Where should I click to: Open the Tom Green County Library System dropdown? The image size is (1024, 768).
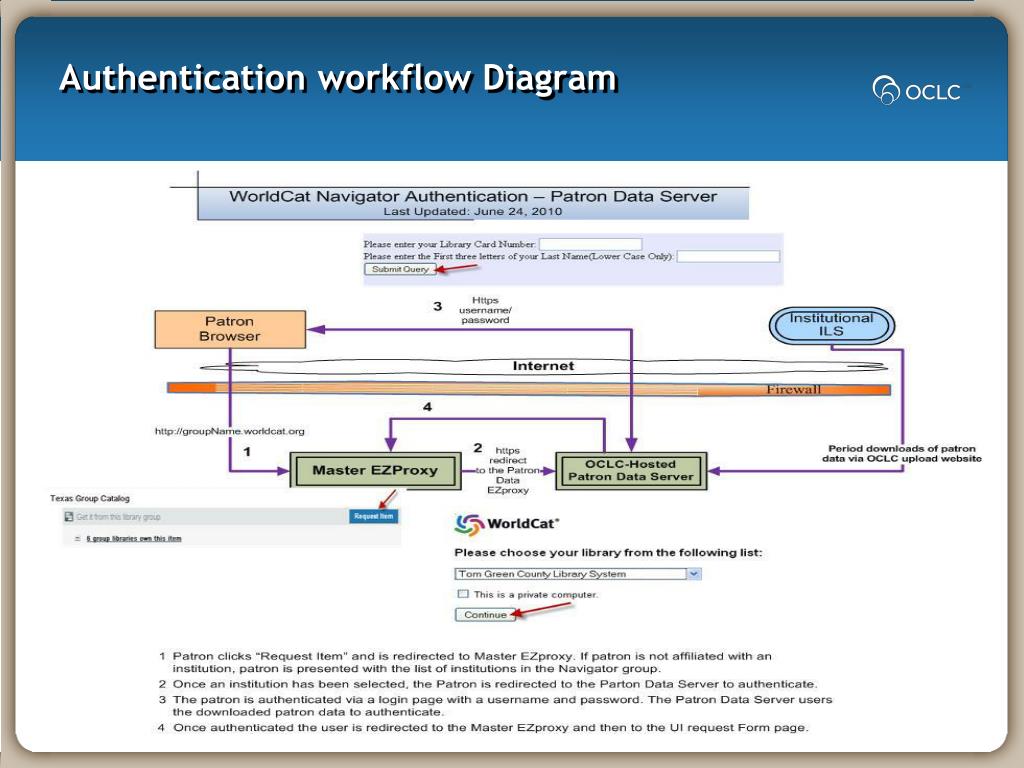pos(577,573)
